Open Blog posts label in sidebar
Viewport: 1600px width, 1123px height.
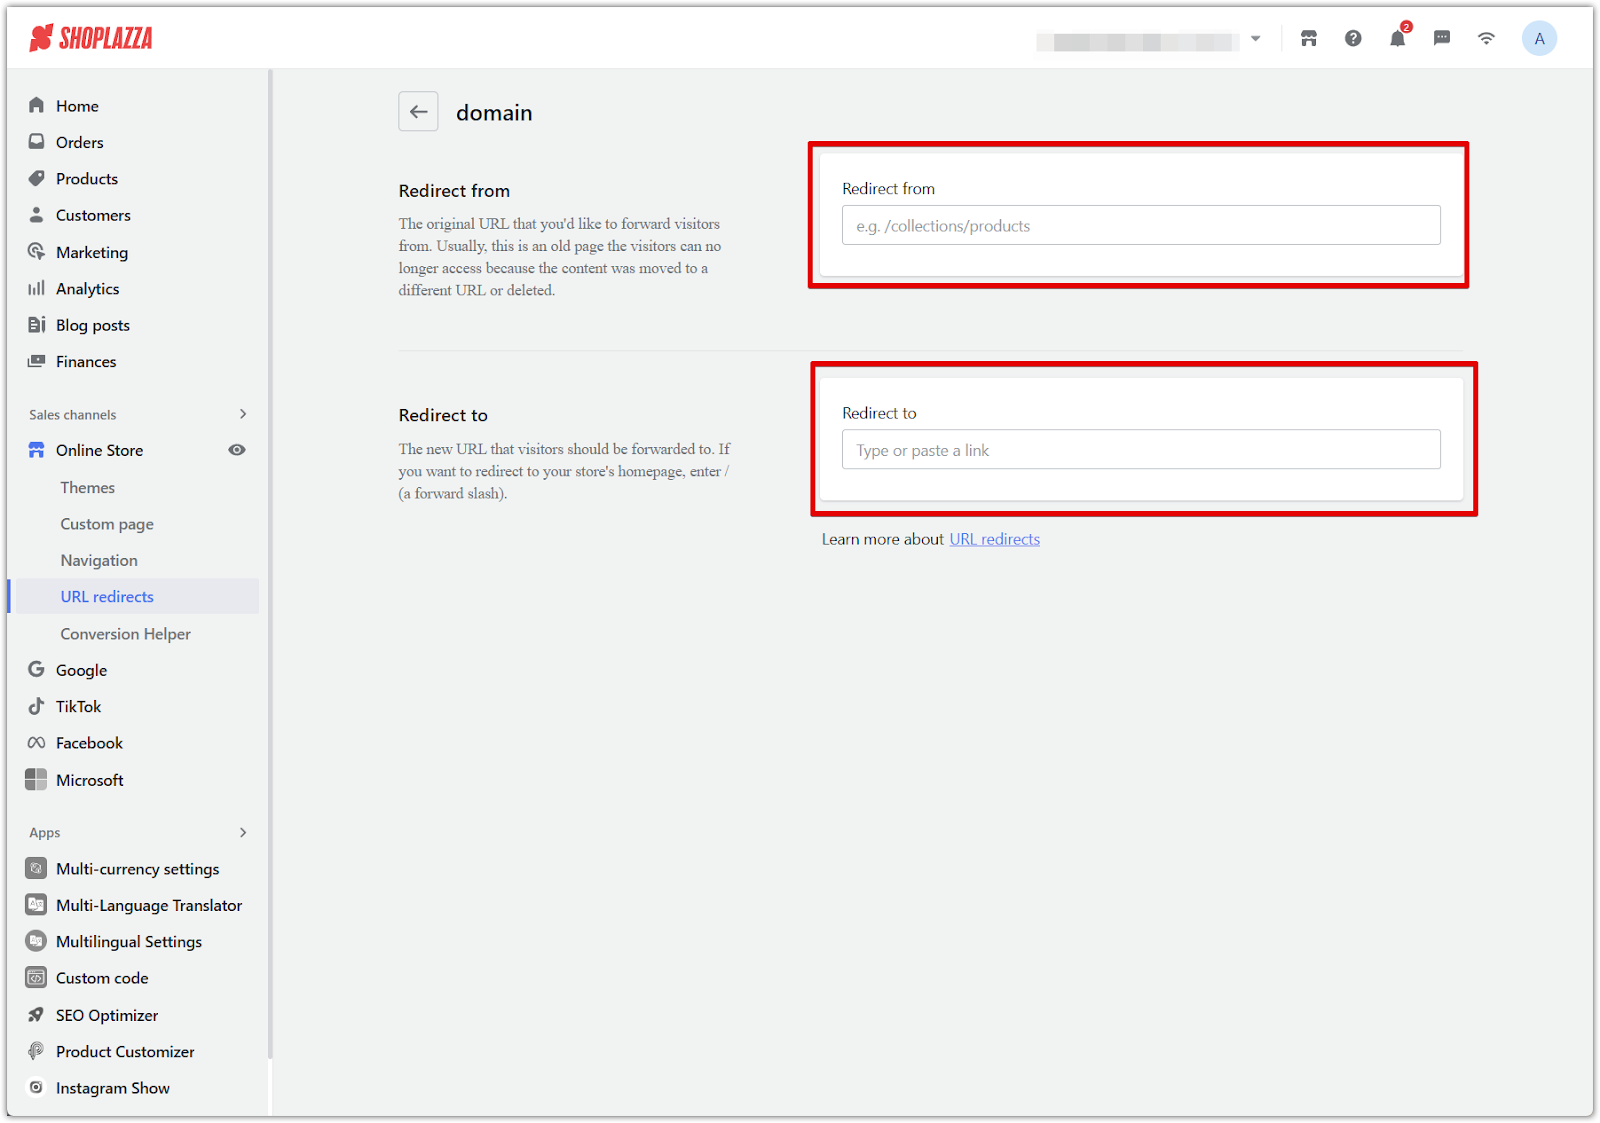point(93,325)
